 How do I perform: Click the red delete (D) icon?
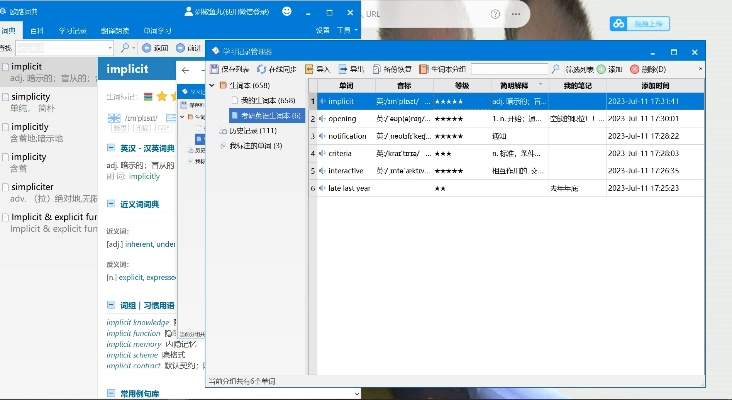coord(634,69)
